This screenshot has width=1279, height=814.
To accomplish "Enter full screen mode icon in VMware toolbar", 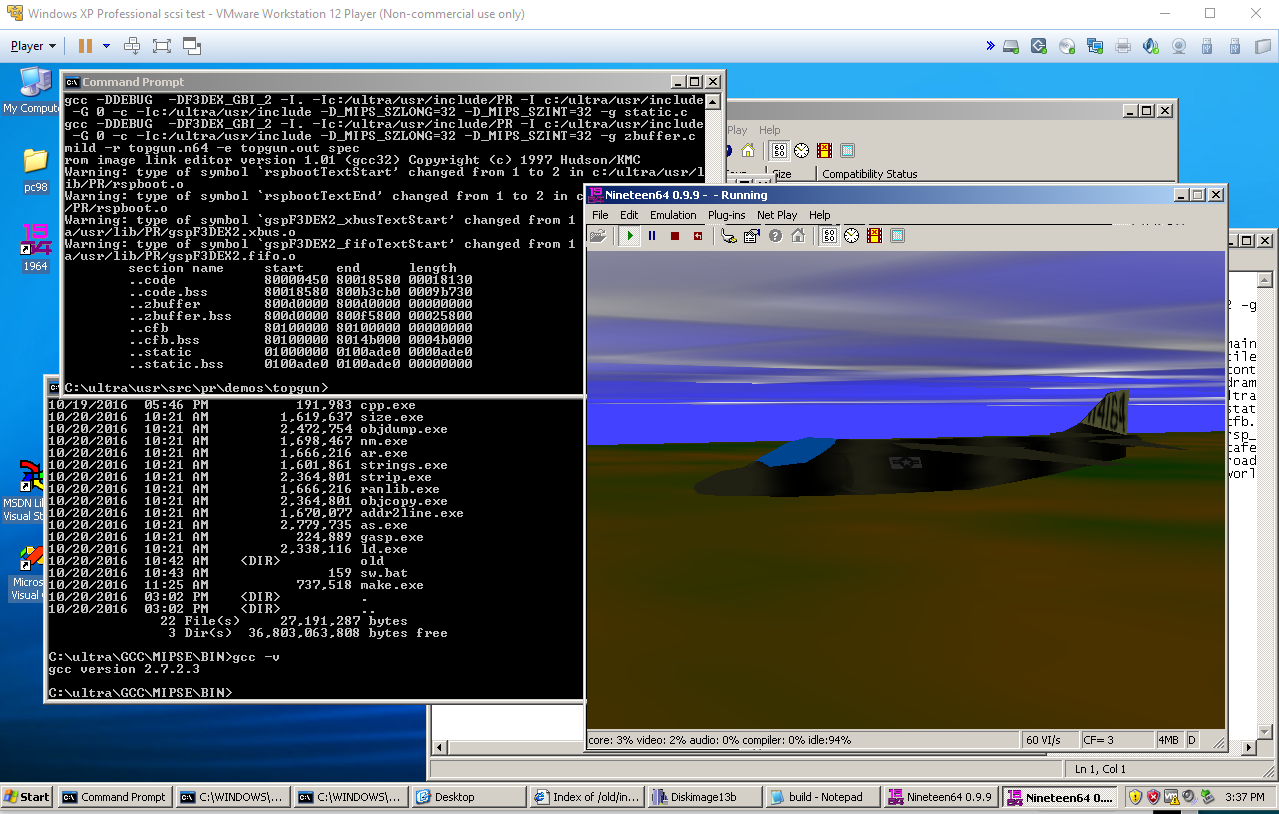I will (162, 46).
